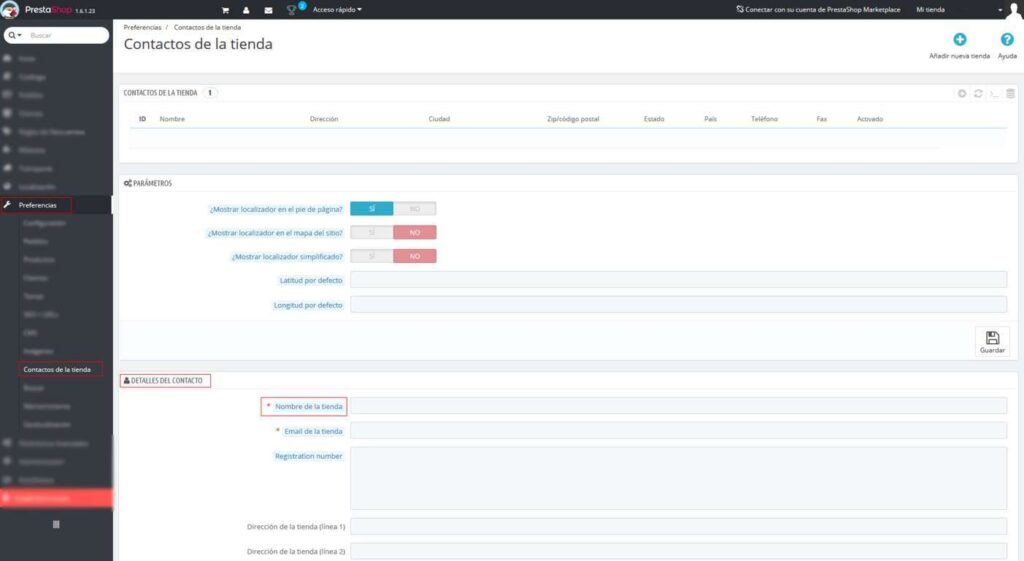Viewport: 1024px width, 561px height.
Task: Open the messages envelope icon
Action: coord(268,10)
